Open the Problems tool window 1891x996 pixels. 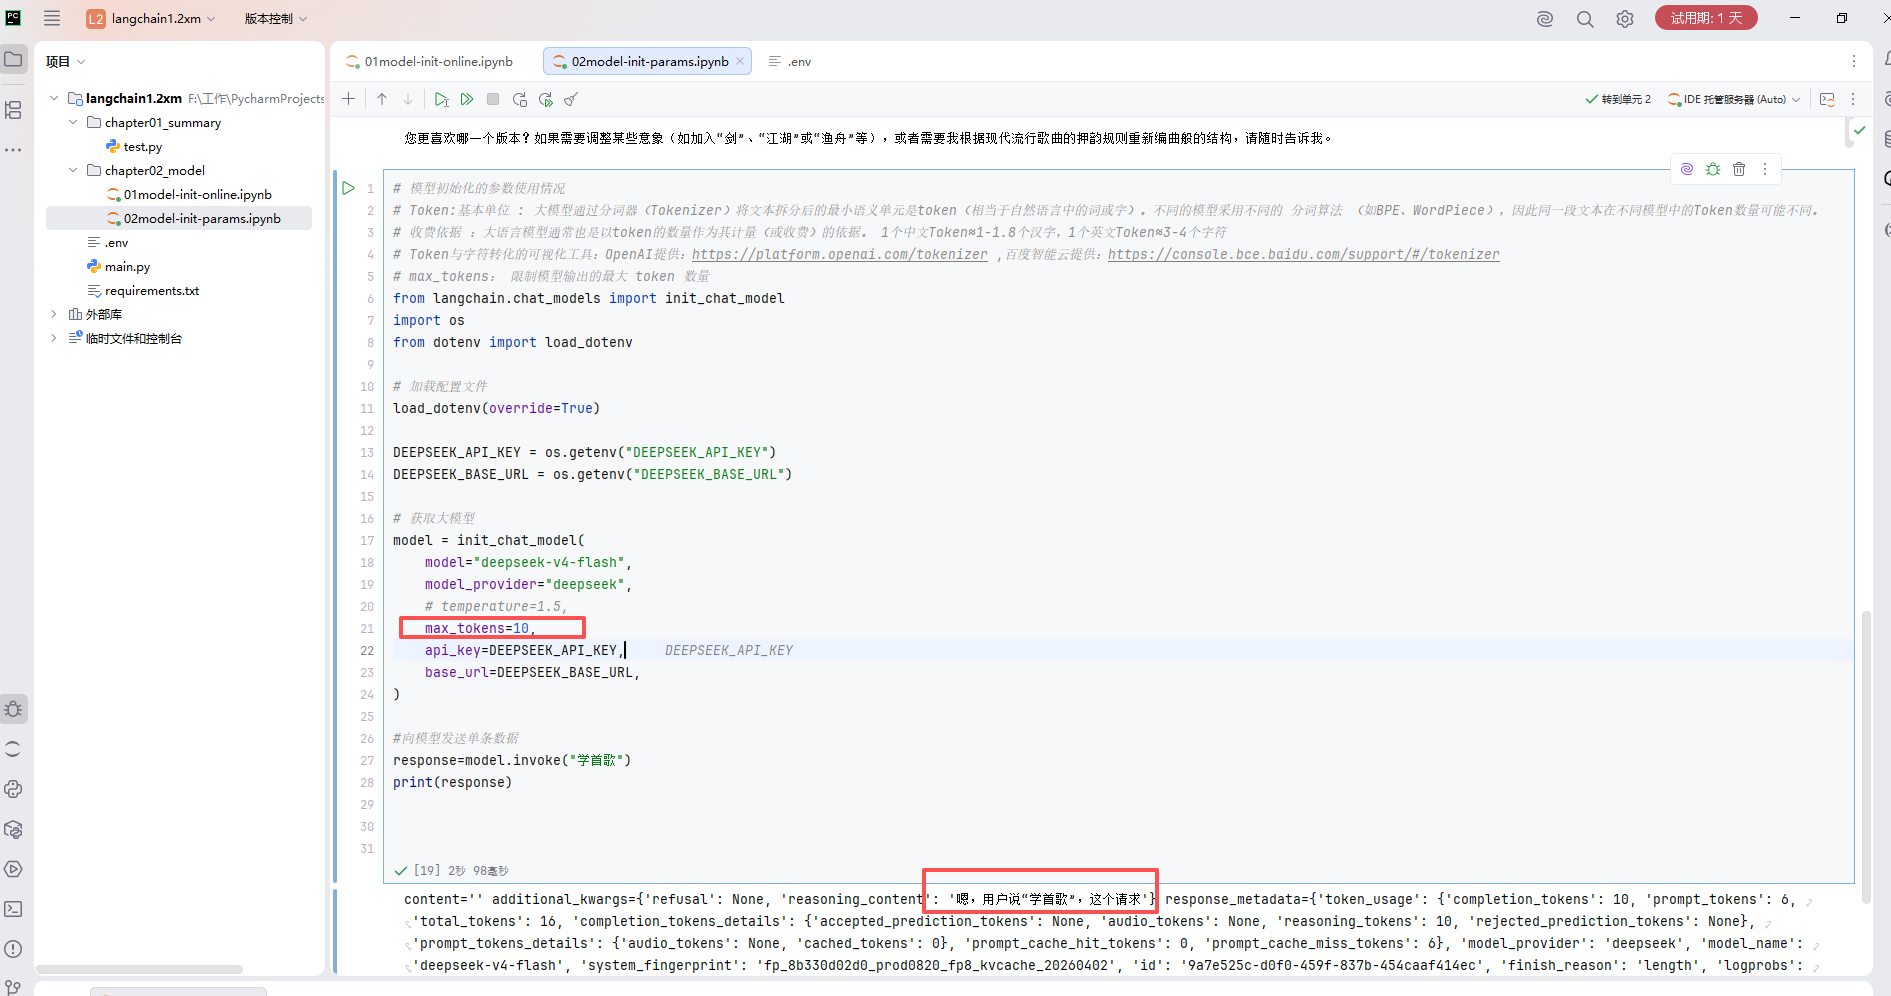[14, 949]
